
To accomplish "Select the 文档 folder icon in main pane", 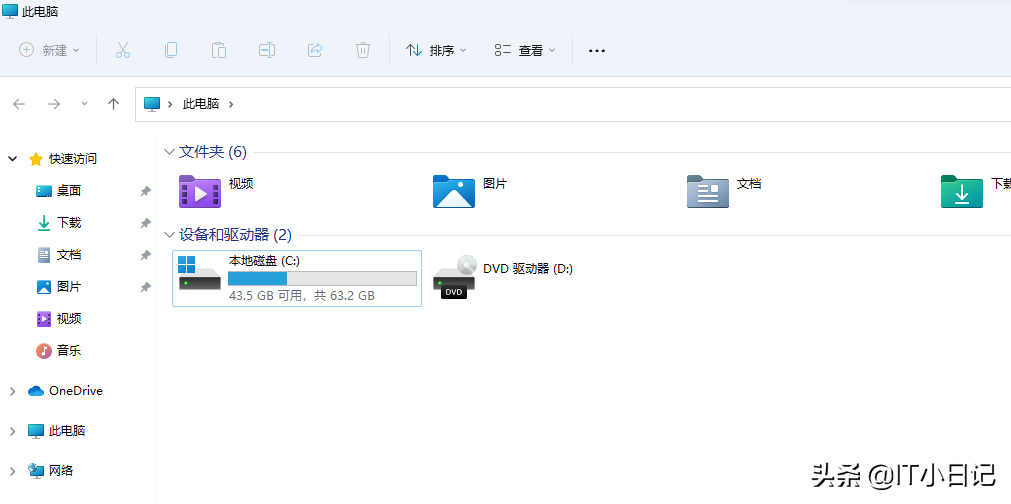I will pos(708,191).
